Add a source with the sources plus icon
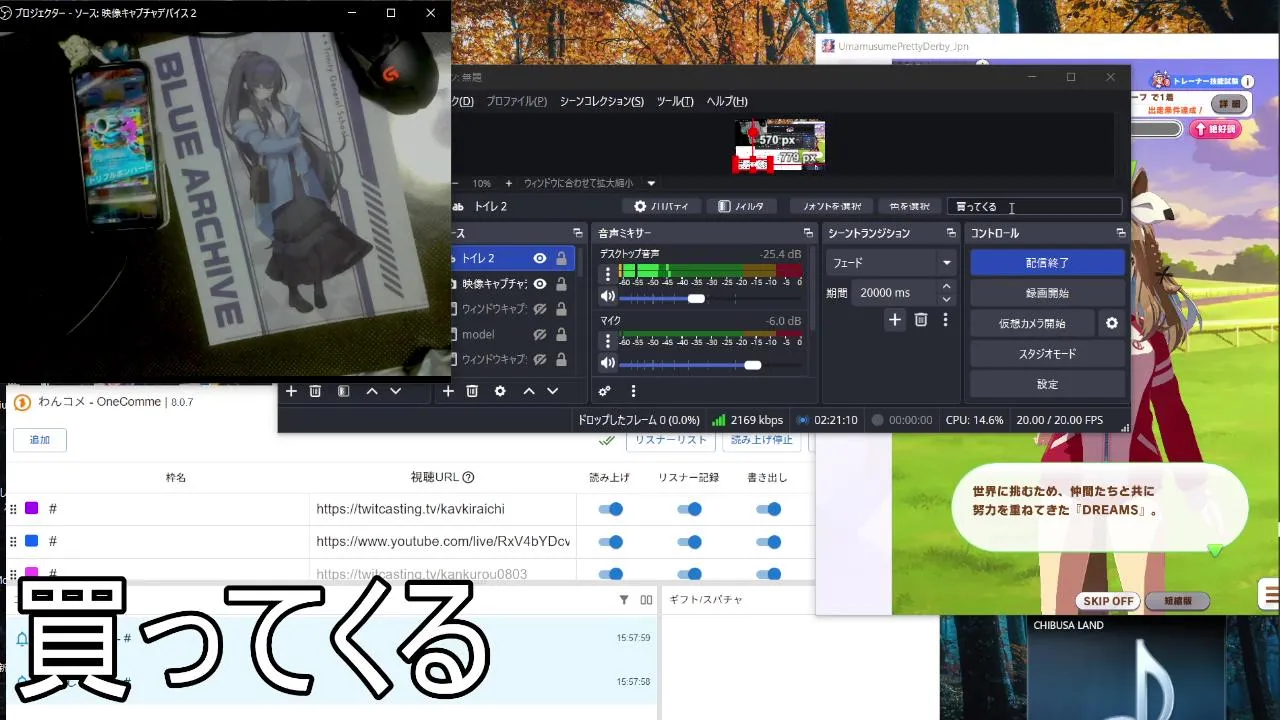1280x720 pixels. point(448,391)
